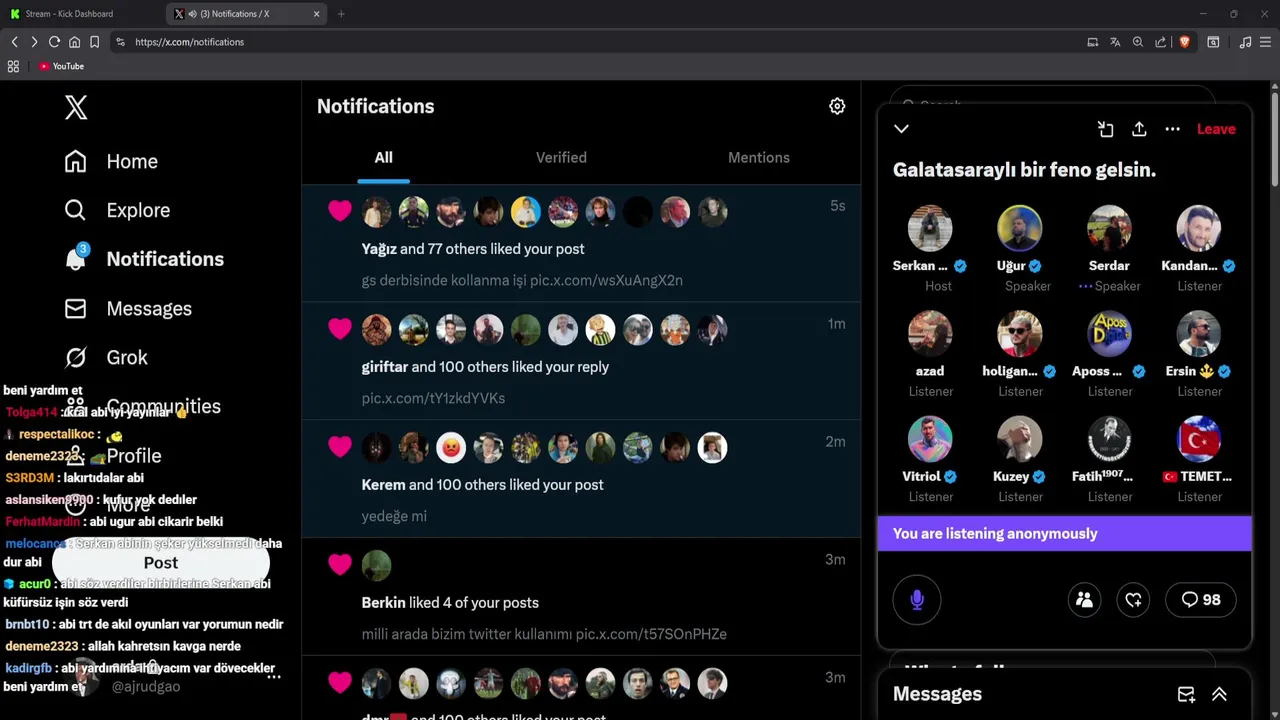Image resolution: width=1280 pixels, height=720 pixels.
Task: Click the address bar URL
Action: [189, 42]
